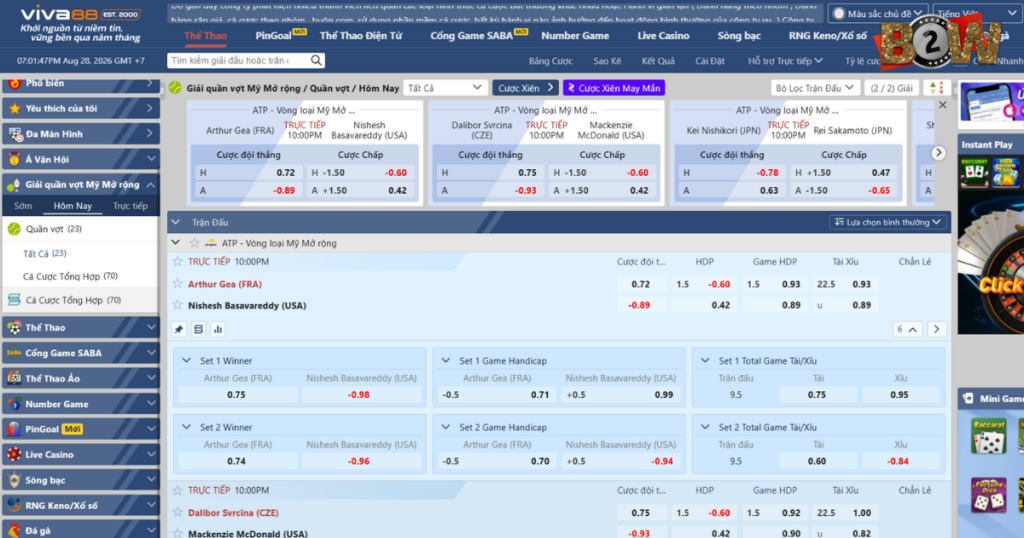Favorite the Nishesh Basavareddy row star
1024x538 pixels.
click(178, 305)
